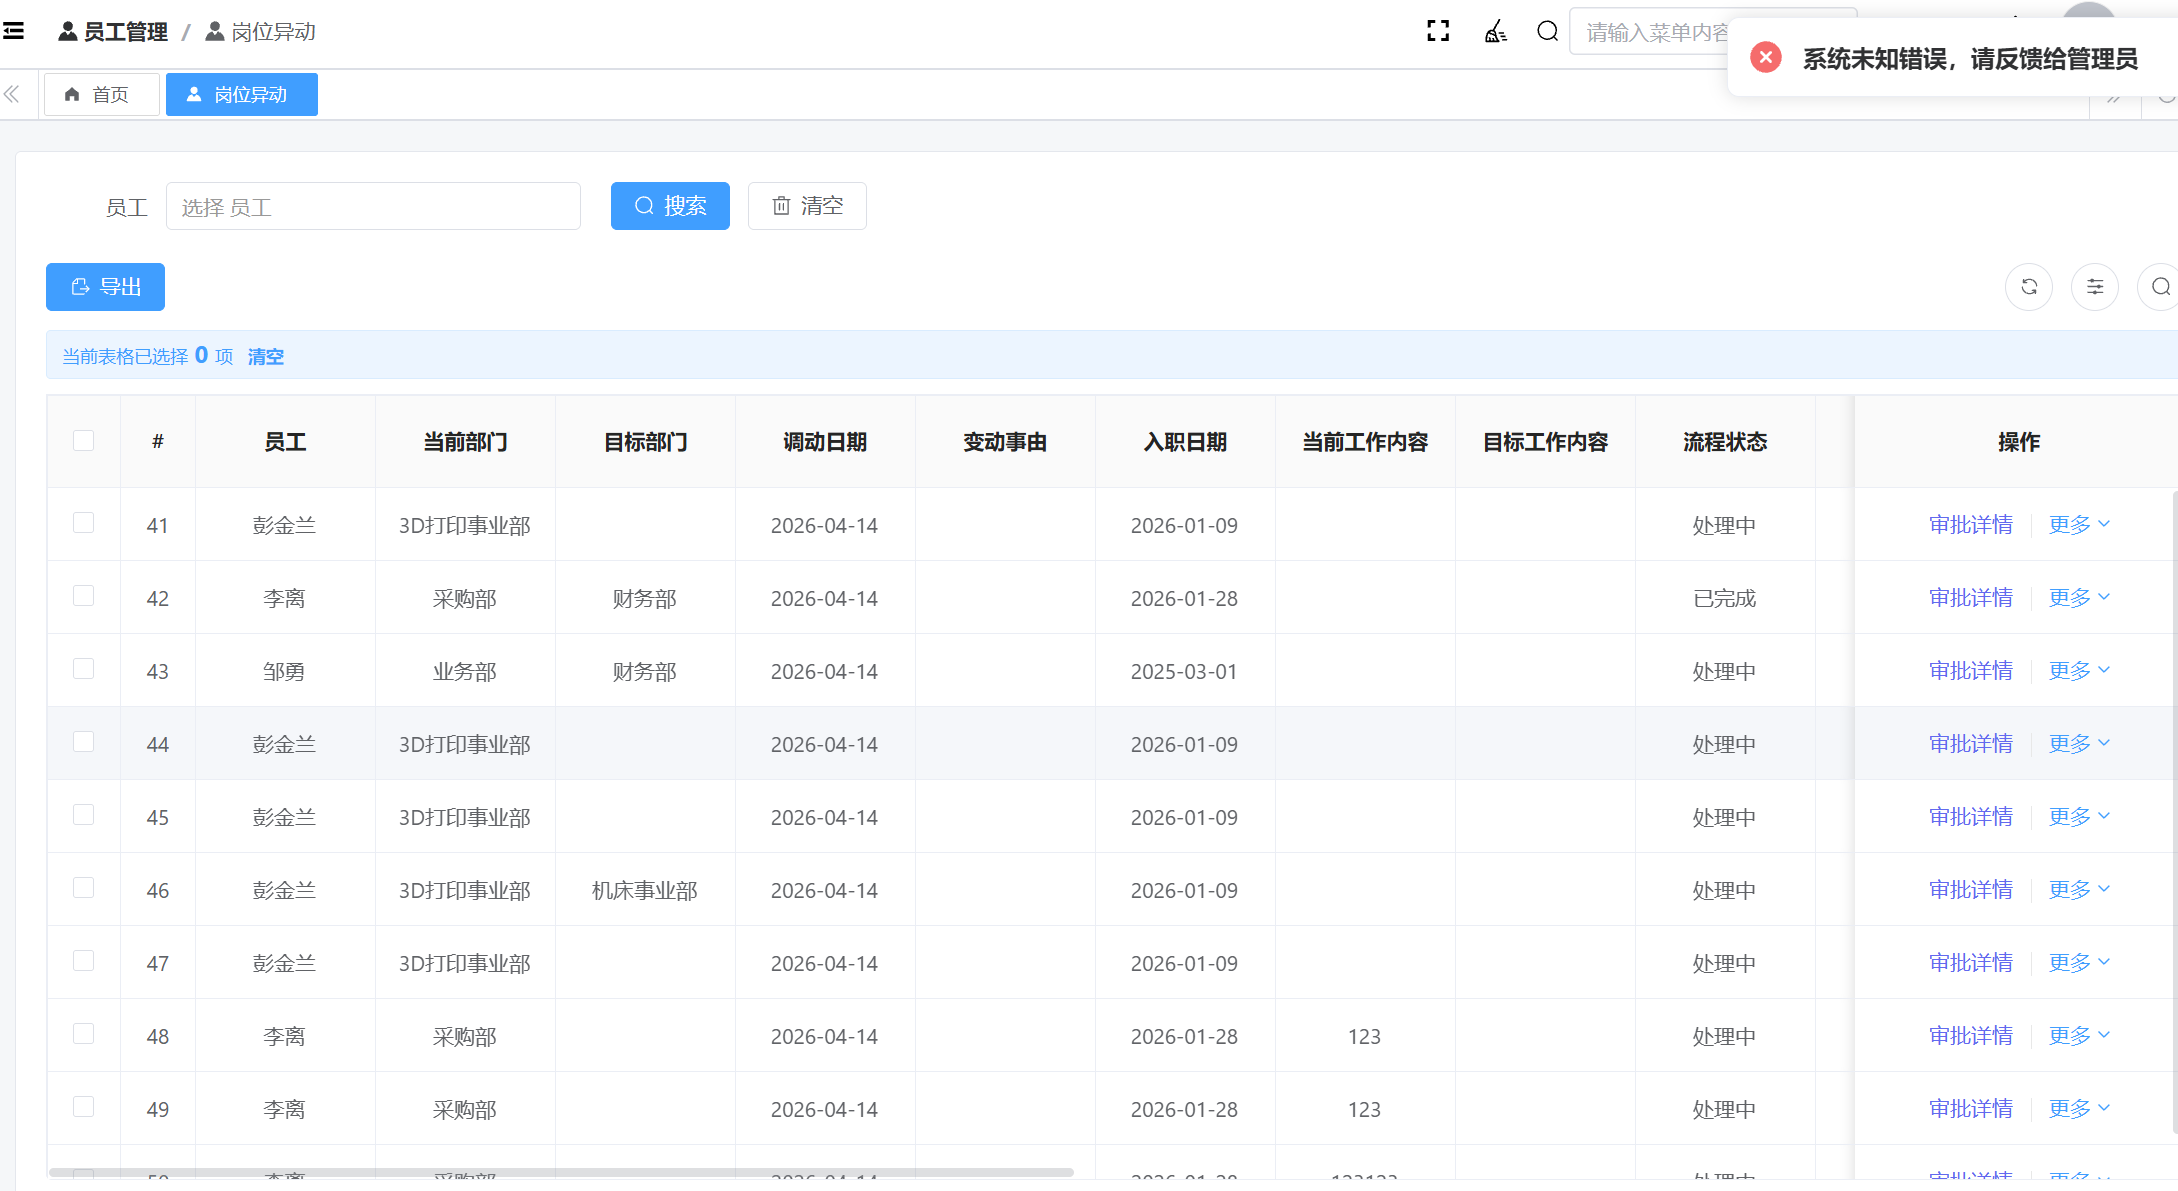2178x1191 pixels.
Task: Open the 选择 员工 employee dropdown
Action: click(x=373, y=206)
